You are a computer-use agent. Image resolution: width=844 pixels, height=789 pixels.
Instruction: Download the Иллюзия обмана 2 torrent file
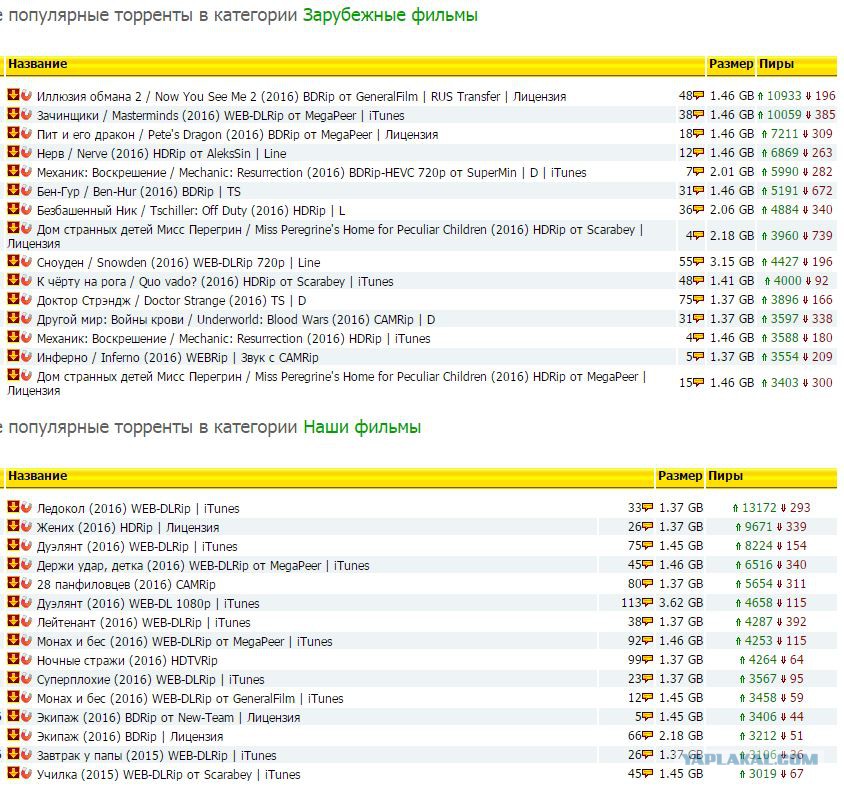[13, 95]
